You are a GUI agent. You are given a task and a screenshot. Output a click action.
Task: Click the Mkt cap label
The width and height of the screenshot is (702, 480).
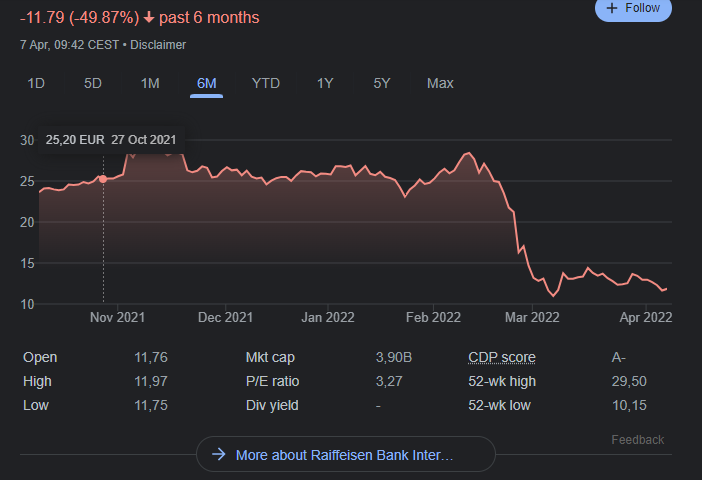point(270,357)
